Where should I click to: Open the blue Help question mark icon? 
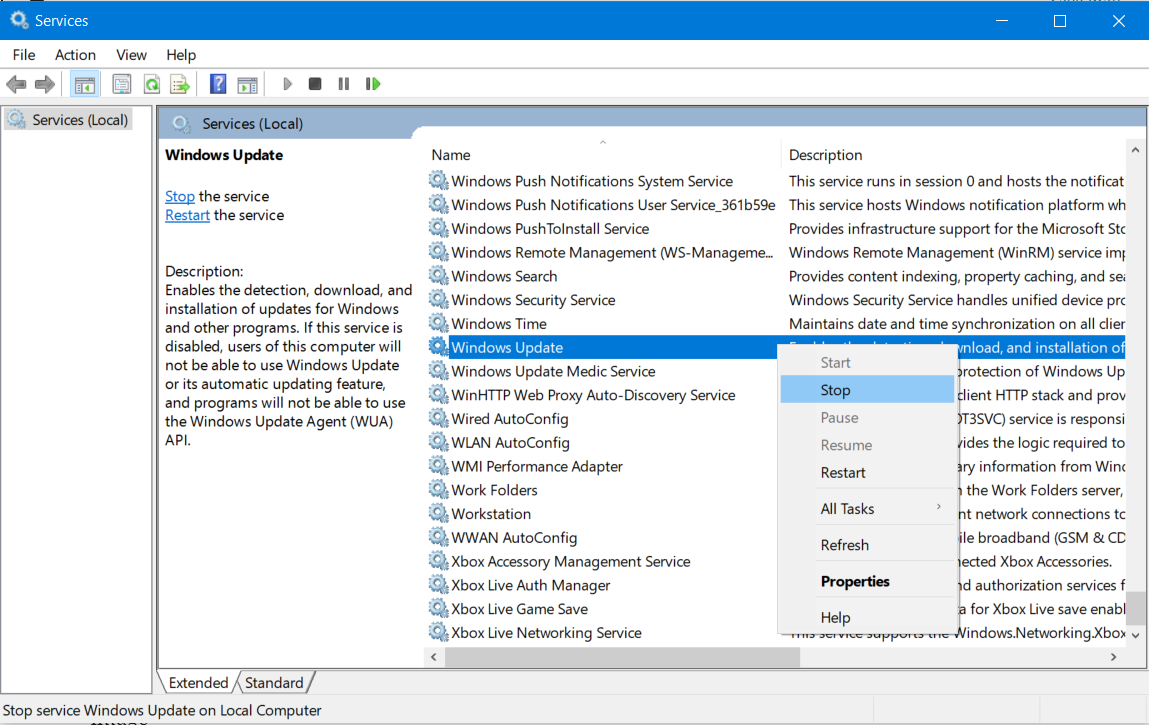pyautogui.click(x=218, y=84)
